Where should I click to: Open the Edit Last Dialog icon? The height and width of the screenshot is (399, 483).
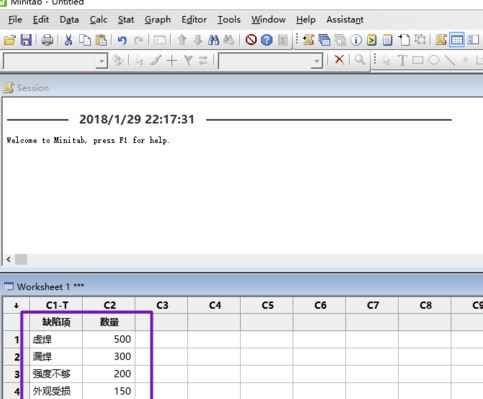point(160,40)
